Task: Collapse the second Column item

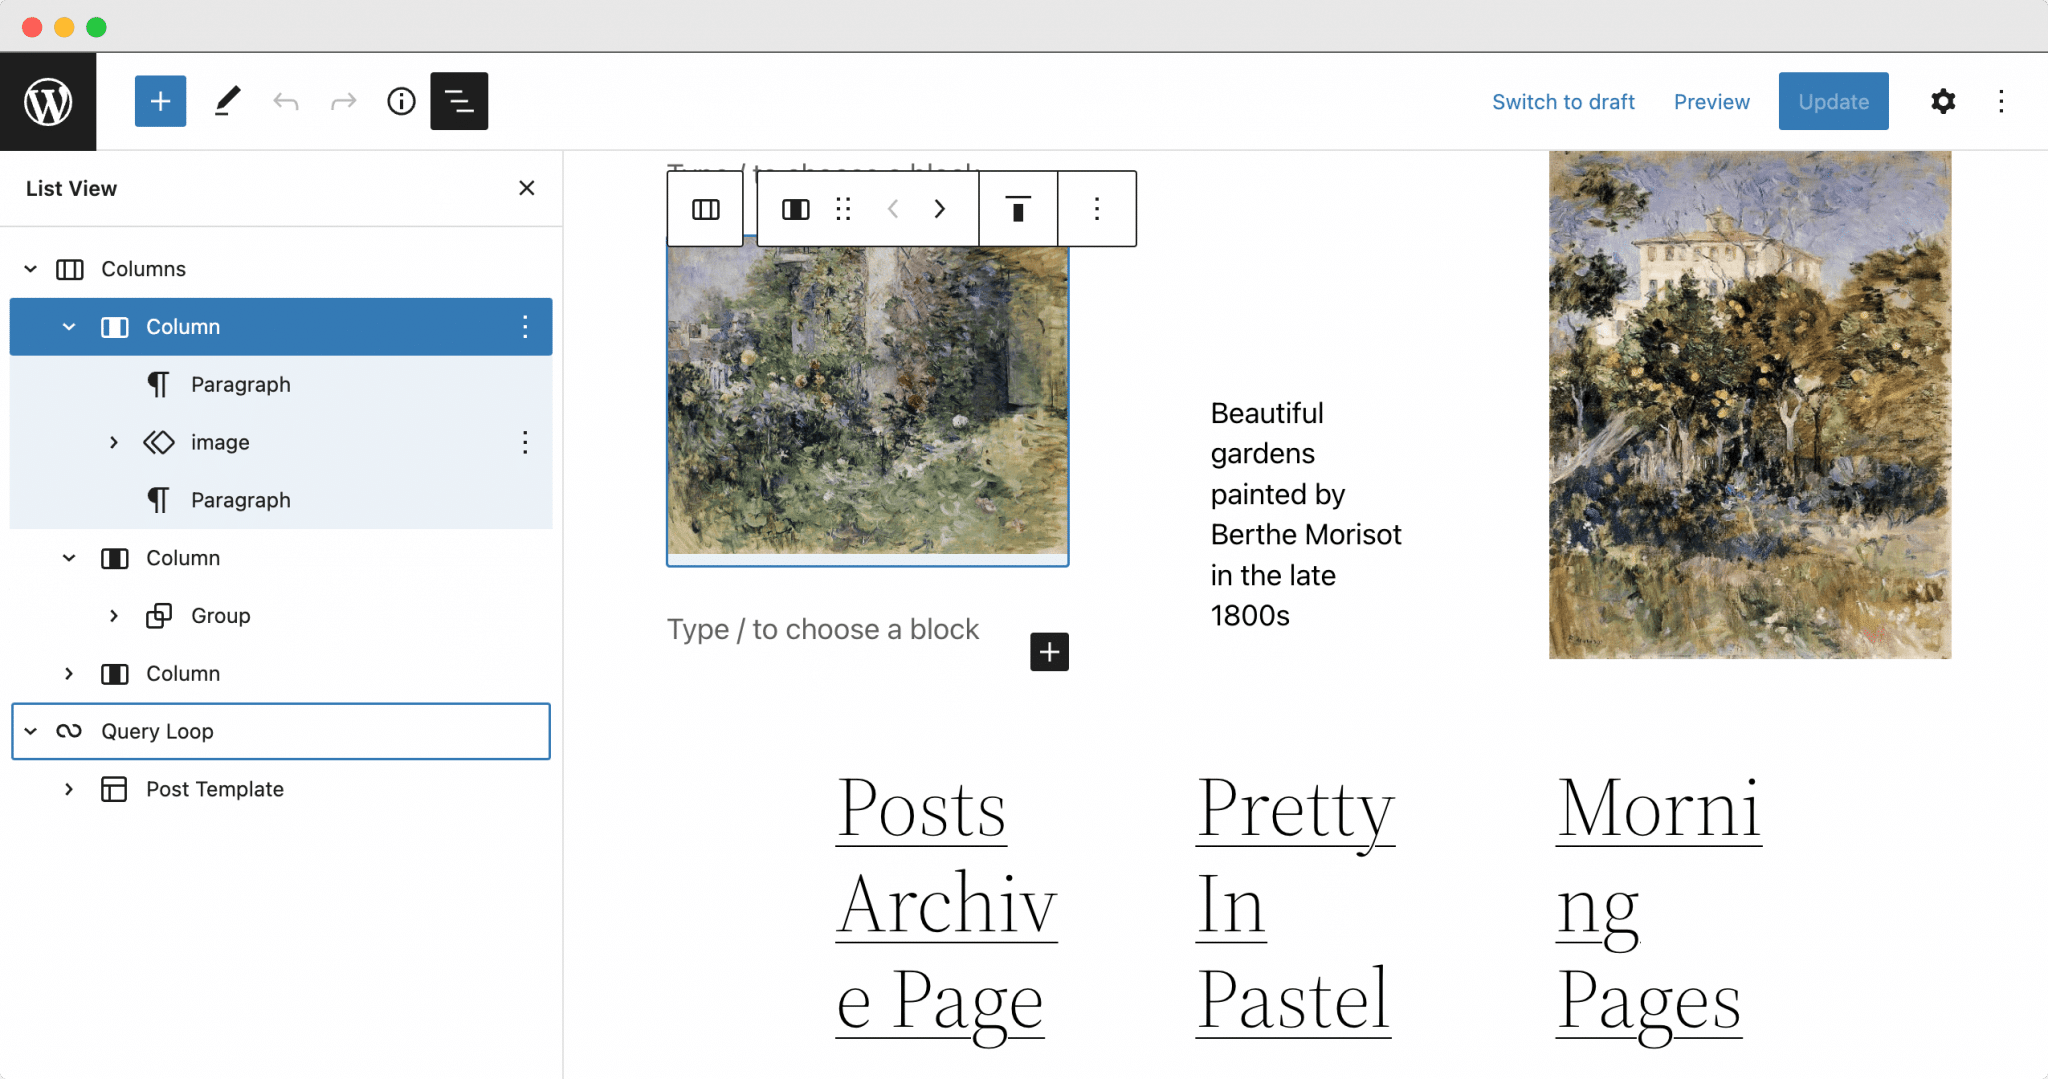Action: [x=69, y=558]
